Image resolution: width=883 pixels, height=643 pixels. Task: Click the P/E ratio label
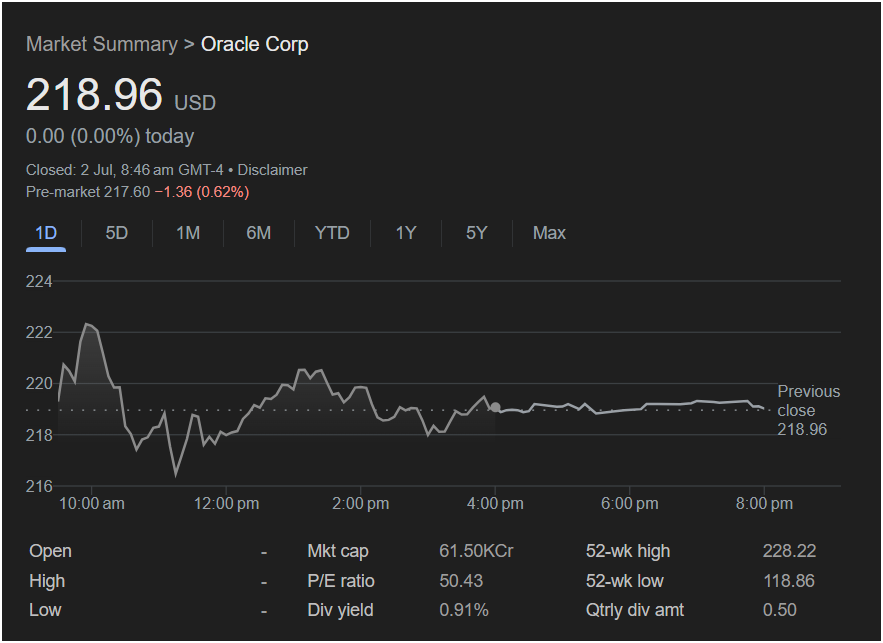pyautogui.click(x=341, y=581)
